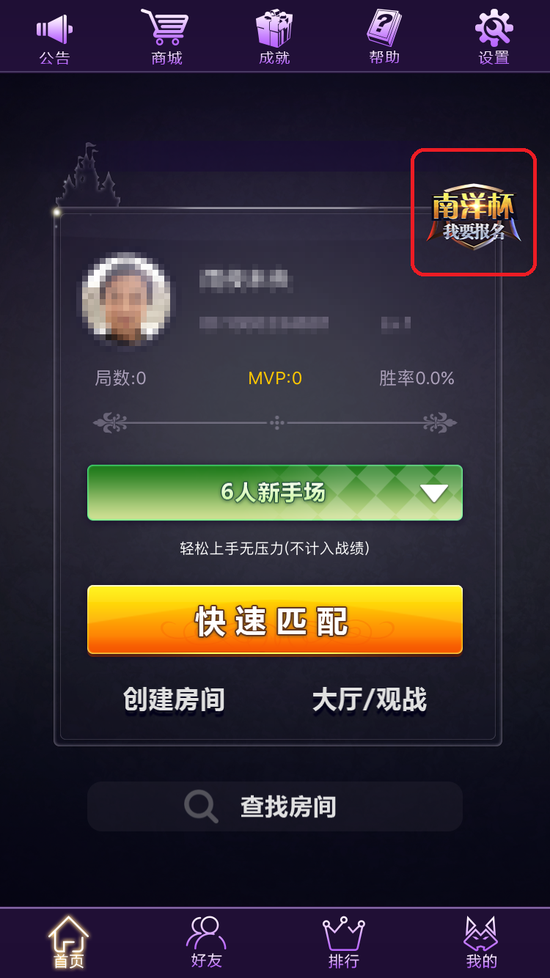
Task: Tap the MVP:0 stat label
Action: (x=275, y=378)
